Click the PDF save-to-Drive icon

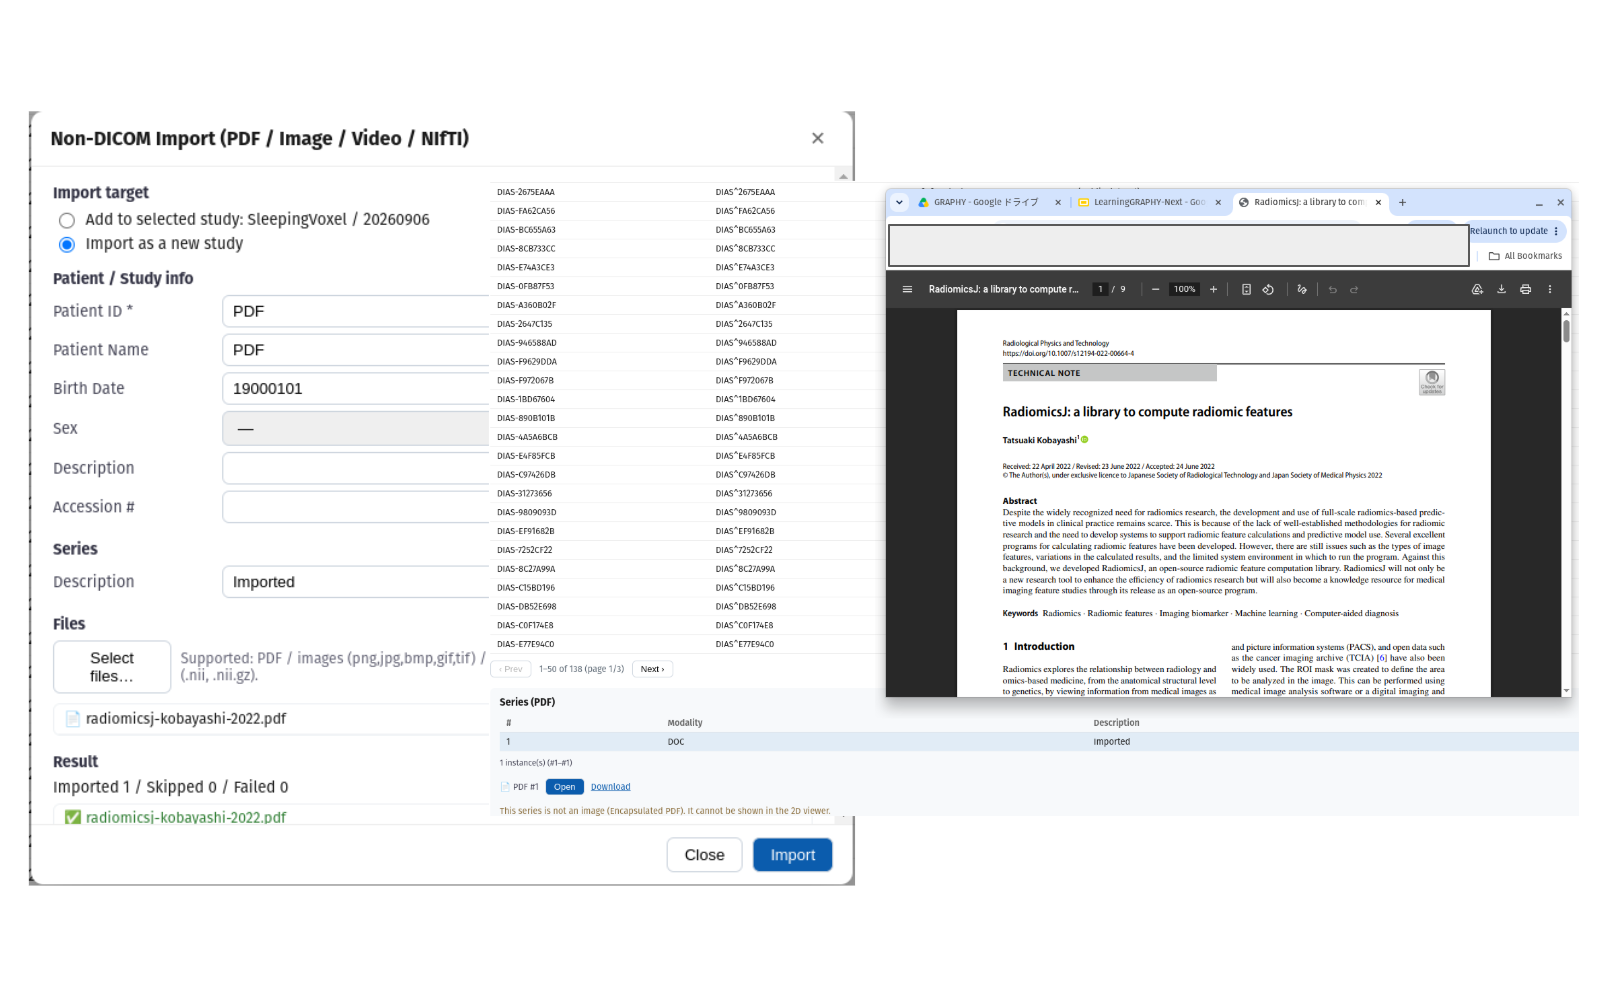[1477, 290]
